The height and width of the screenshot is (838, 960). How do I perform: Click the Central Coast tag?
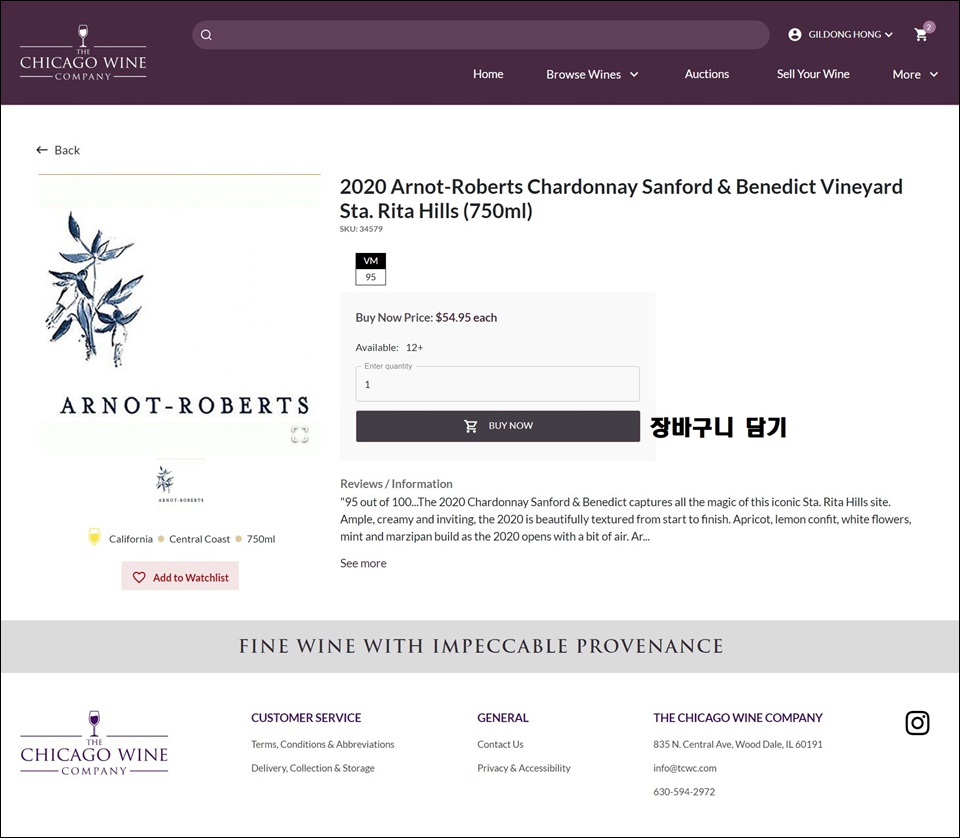pyautogui.click(x=200, y=539)
